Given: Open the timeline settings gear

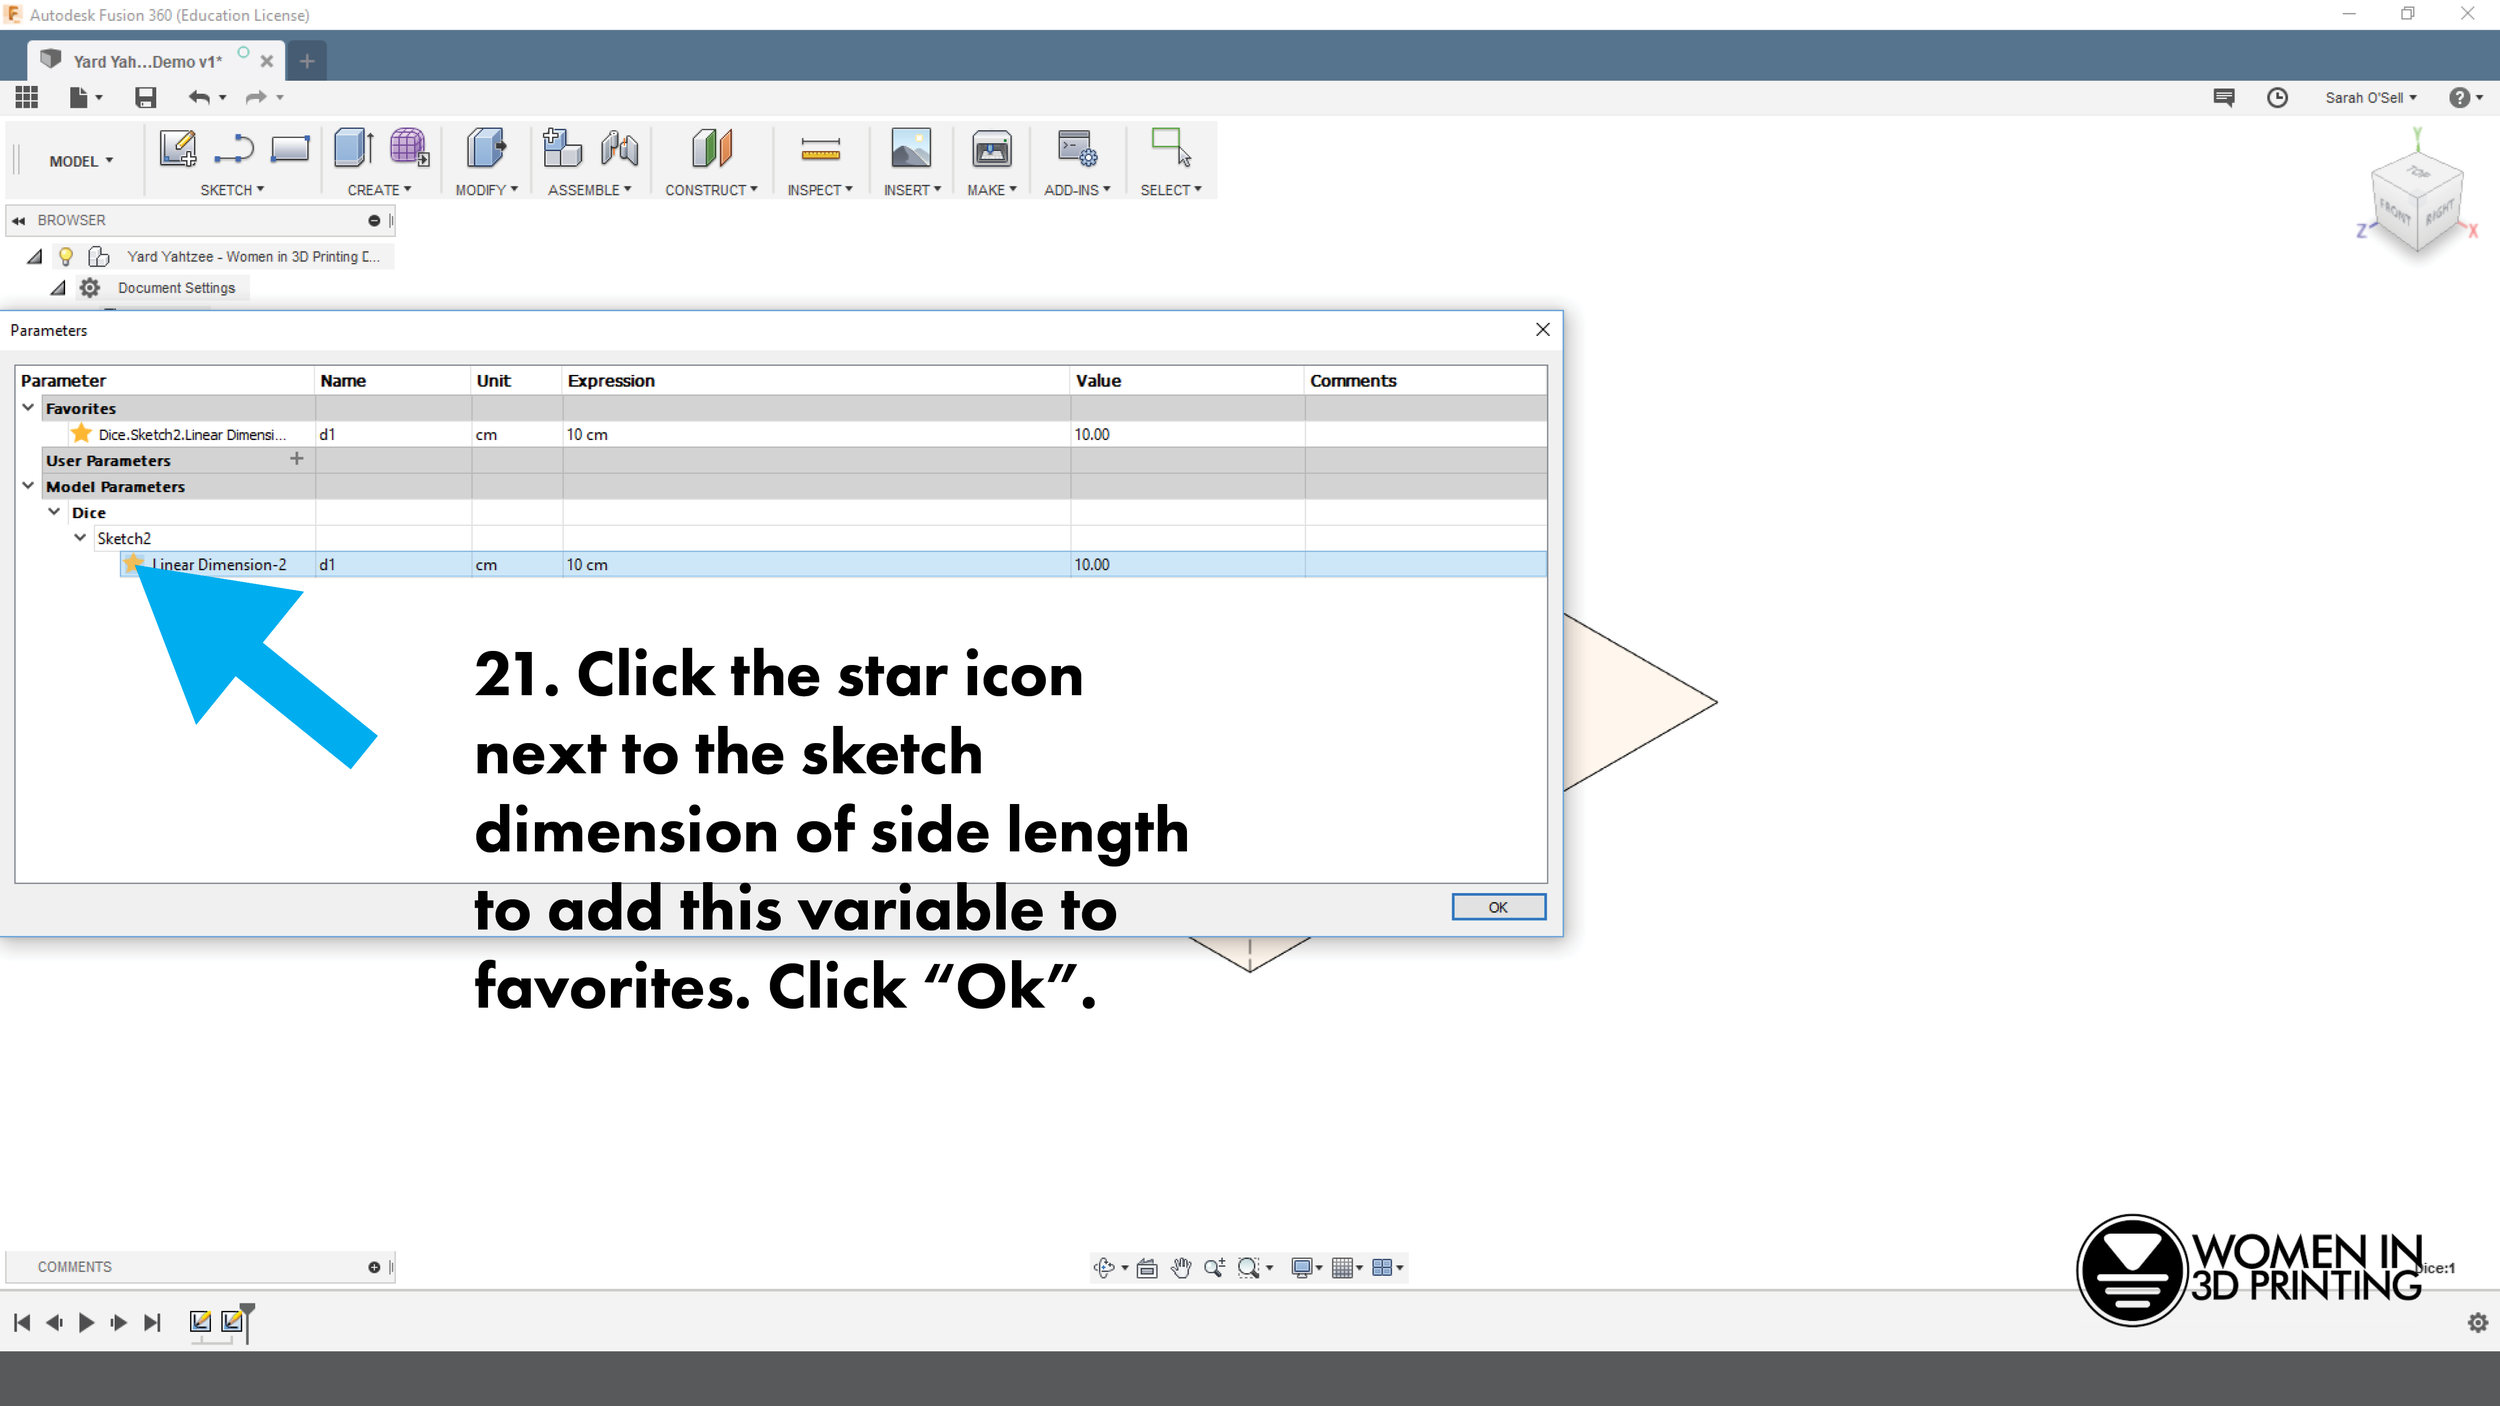Looking at the screenshot, I should tap(2477, 1323).
